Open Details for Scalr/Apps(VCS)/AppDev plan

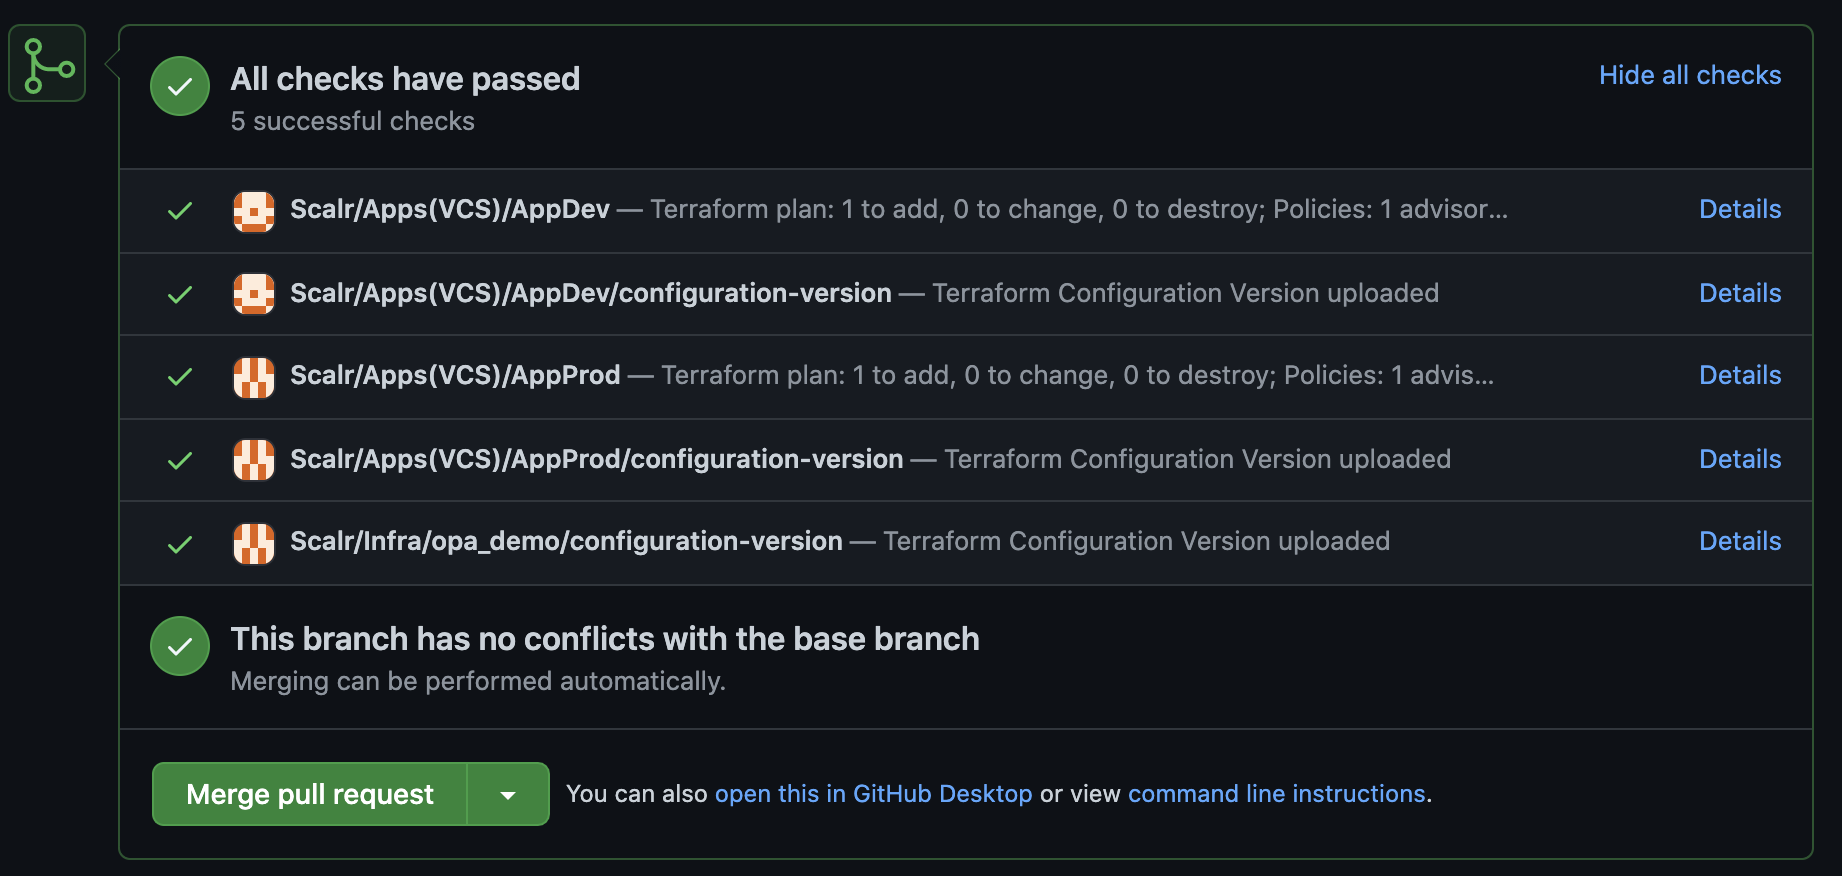tap(1740, 209)
